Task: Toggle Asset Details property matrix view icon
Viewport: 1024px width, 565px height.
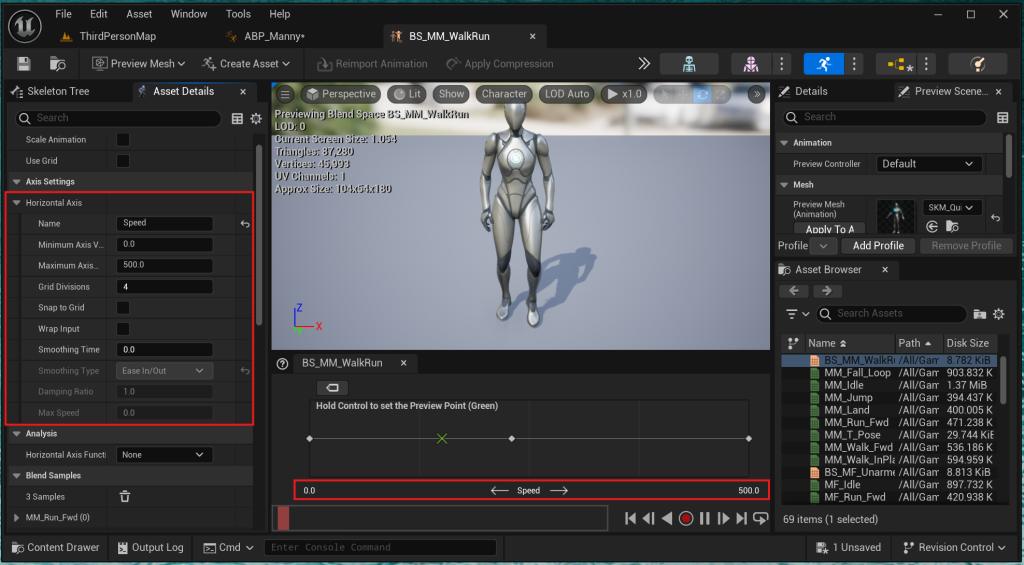Action: [237, 118]
